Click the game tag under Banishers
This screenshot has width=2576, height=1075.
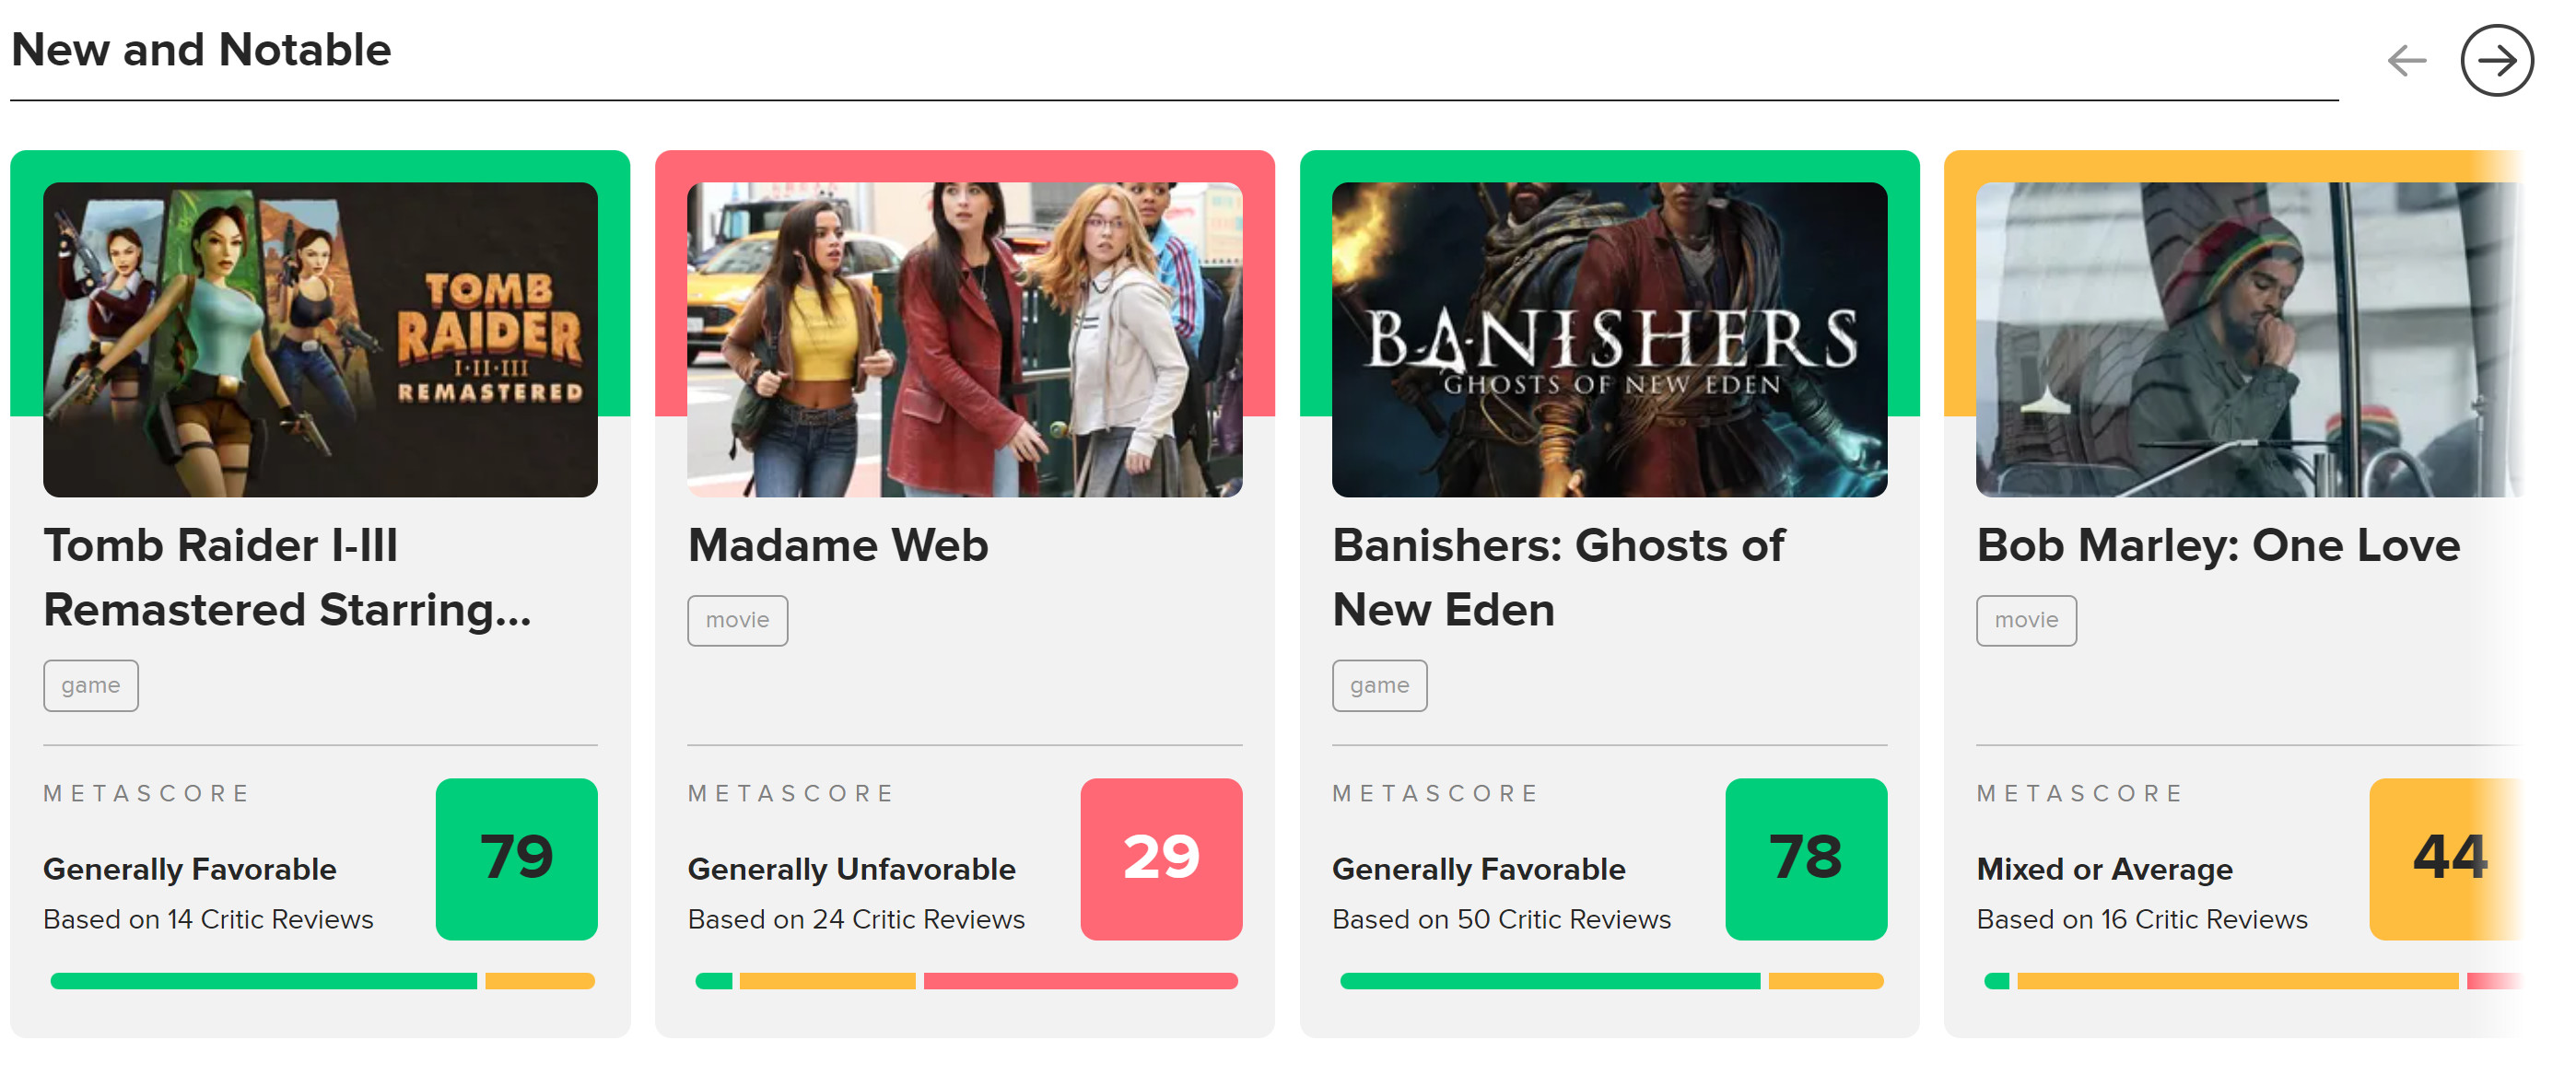tap(1380, 685)
